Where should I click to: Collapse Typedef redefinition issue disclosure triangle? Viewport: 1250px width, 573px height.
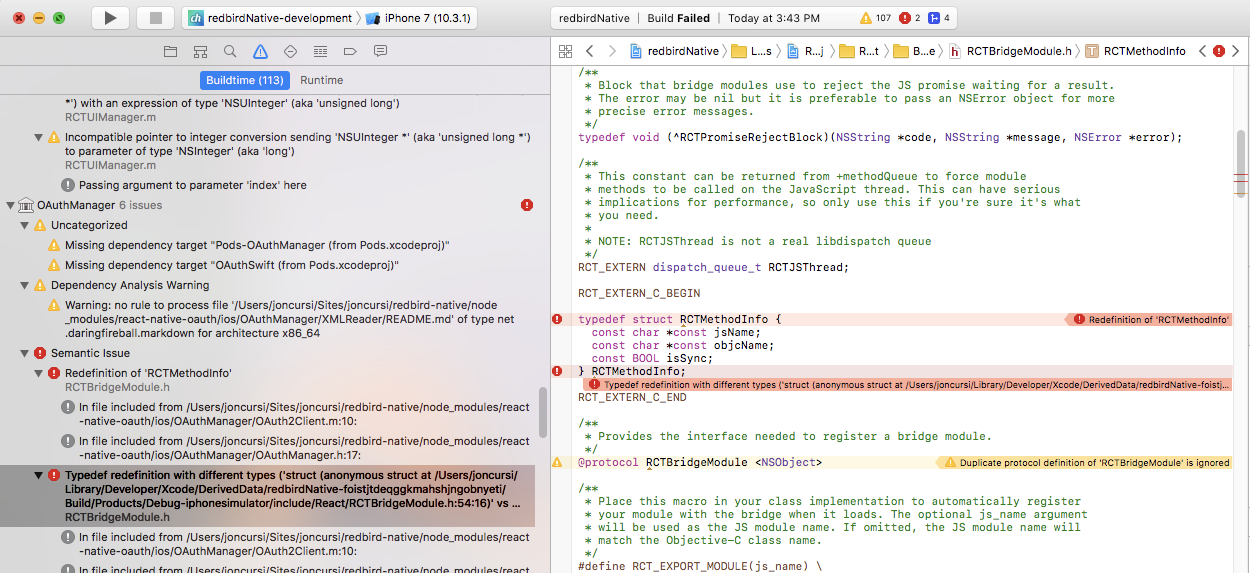pyautogui.click(x=38, y=475)
